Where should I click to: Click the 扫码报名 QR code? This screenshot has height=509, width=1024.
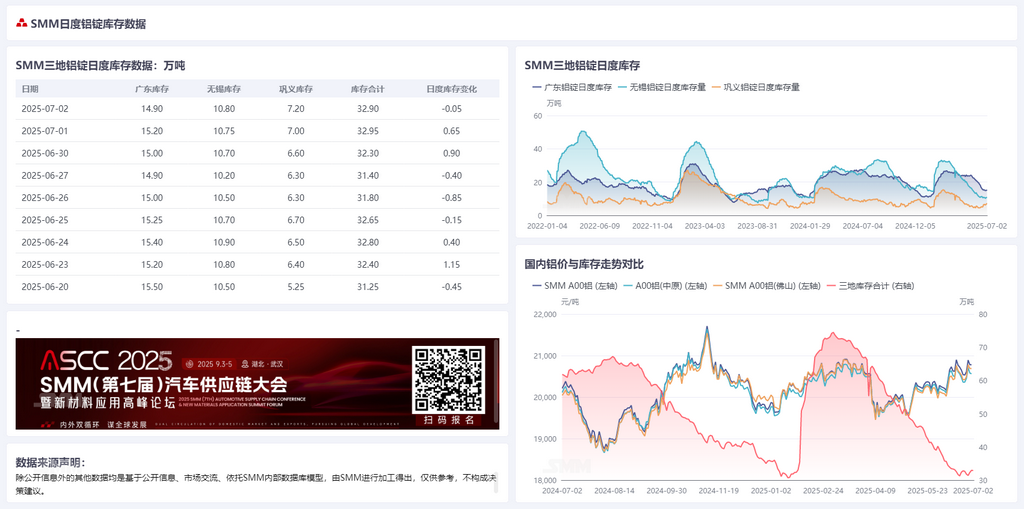(449, 380)
